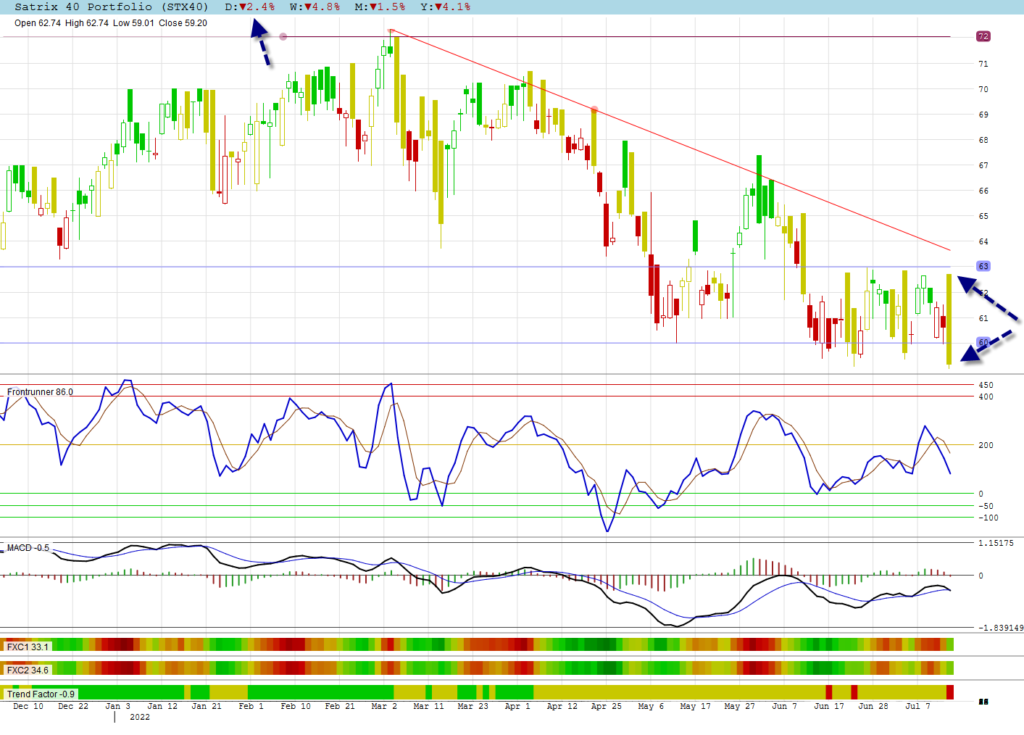Click the 'Trend Factor -0.9' label
Screen dimensions: 1024x735
40,694
